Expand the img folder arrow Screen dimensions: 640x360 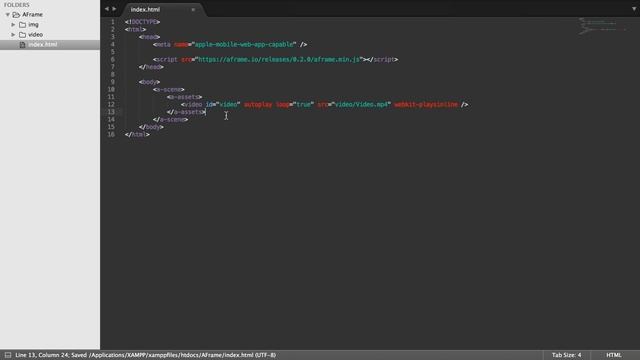13,25
